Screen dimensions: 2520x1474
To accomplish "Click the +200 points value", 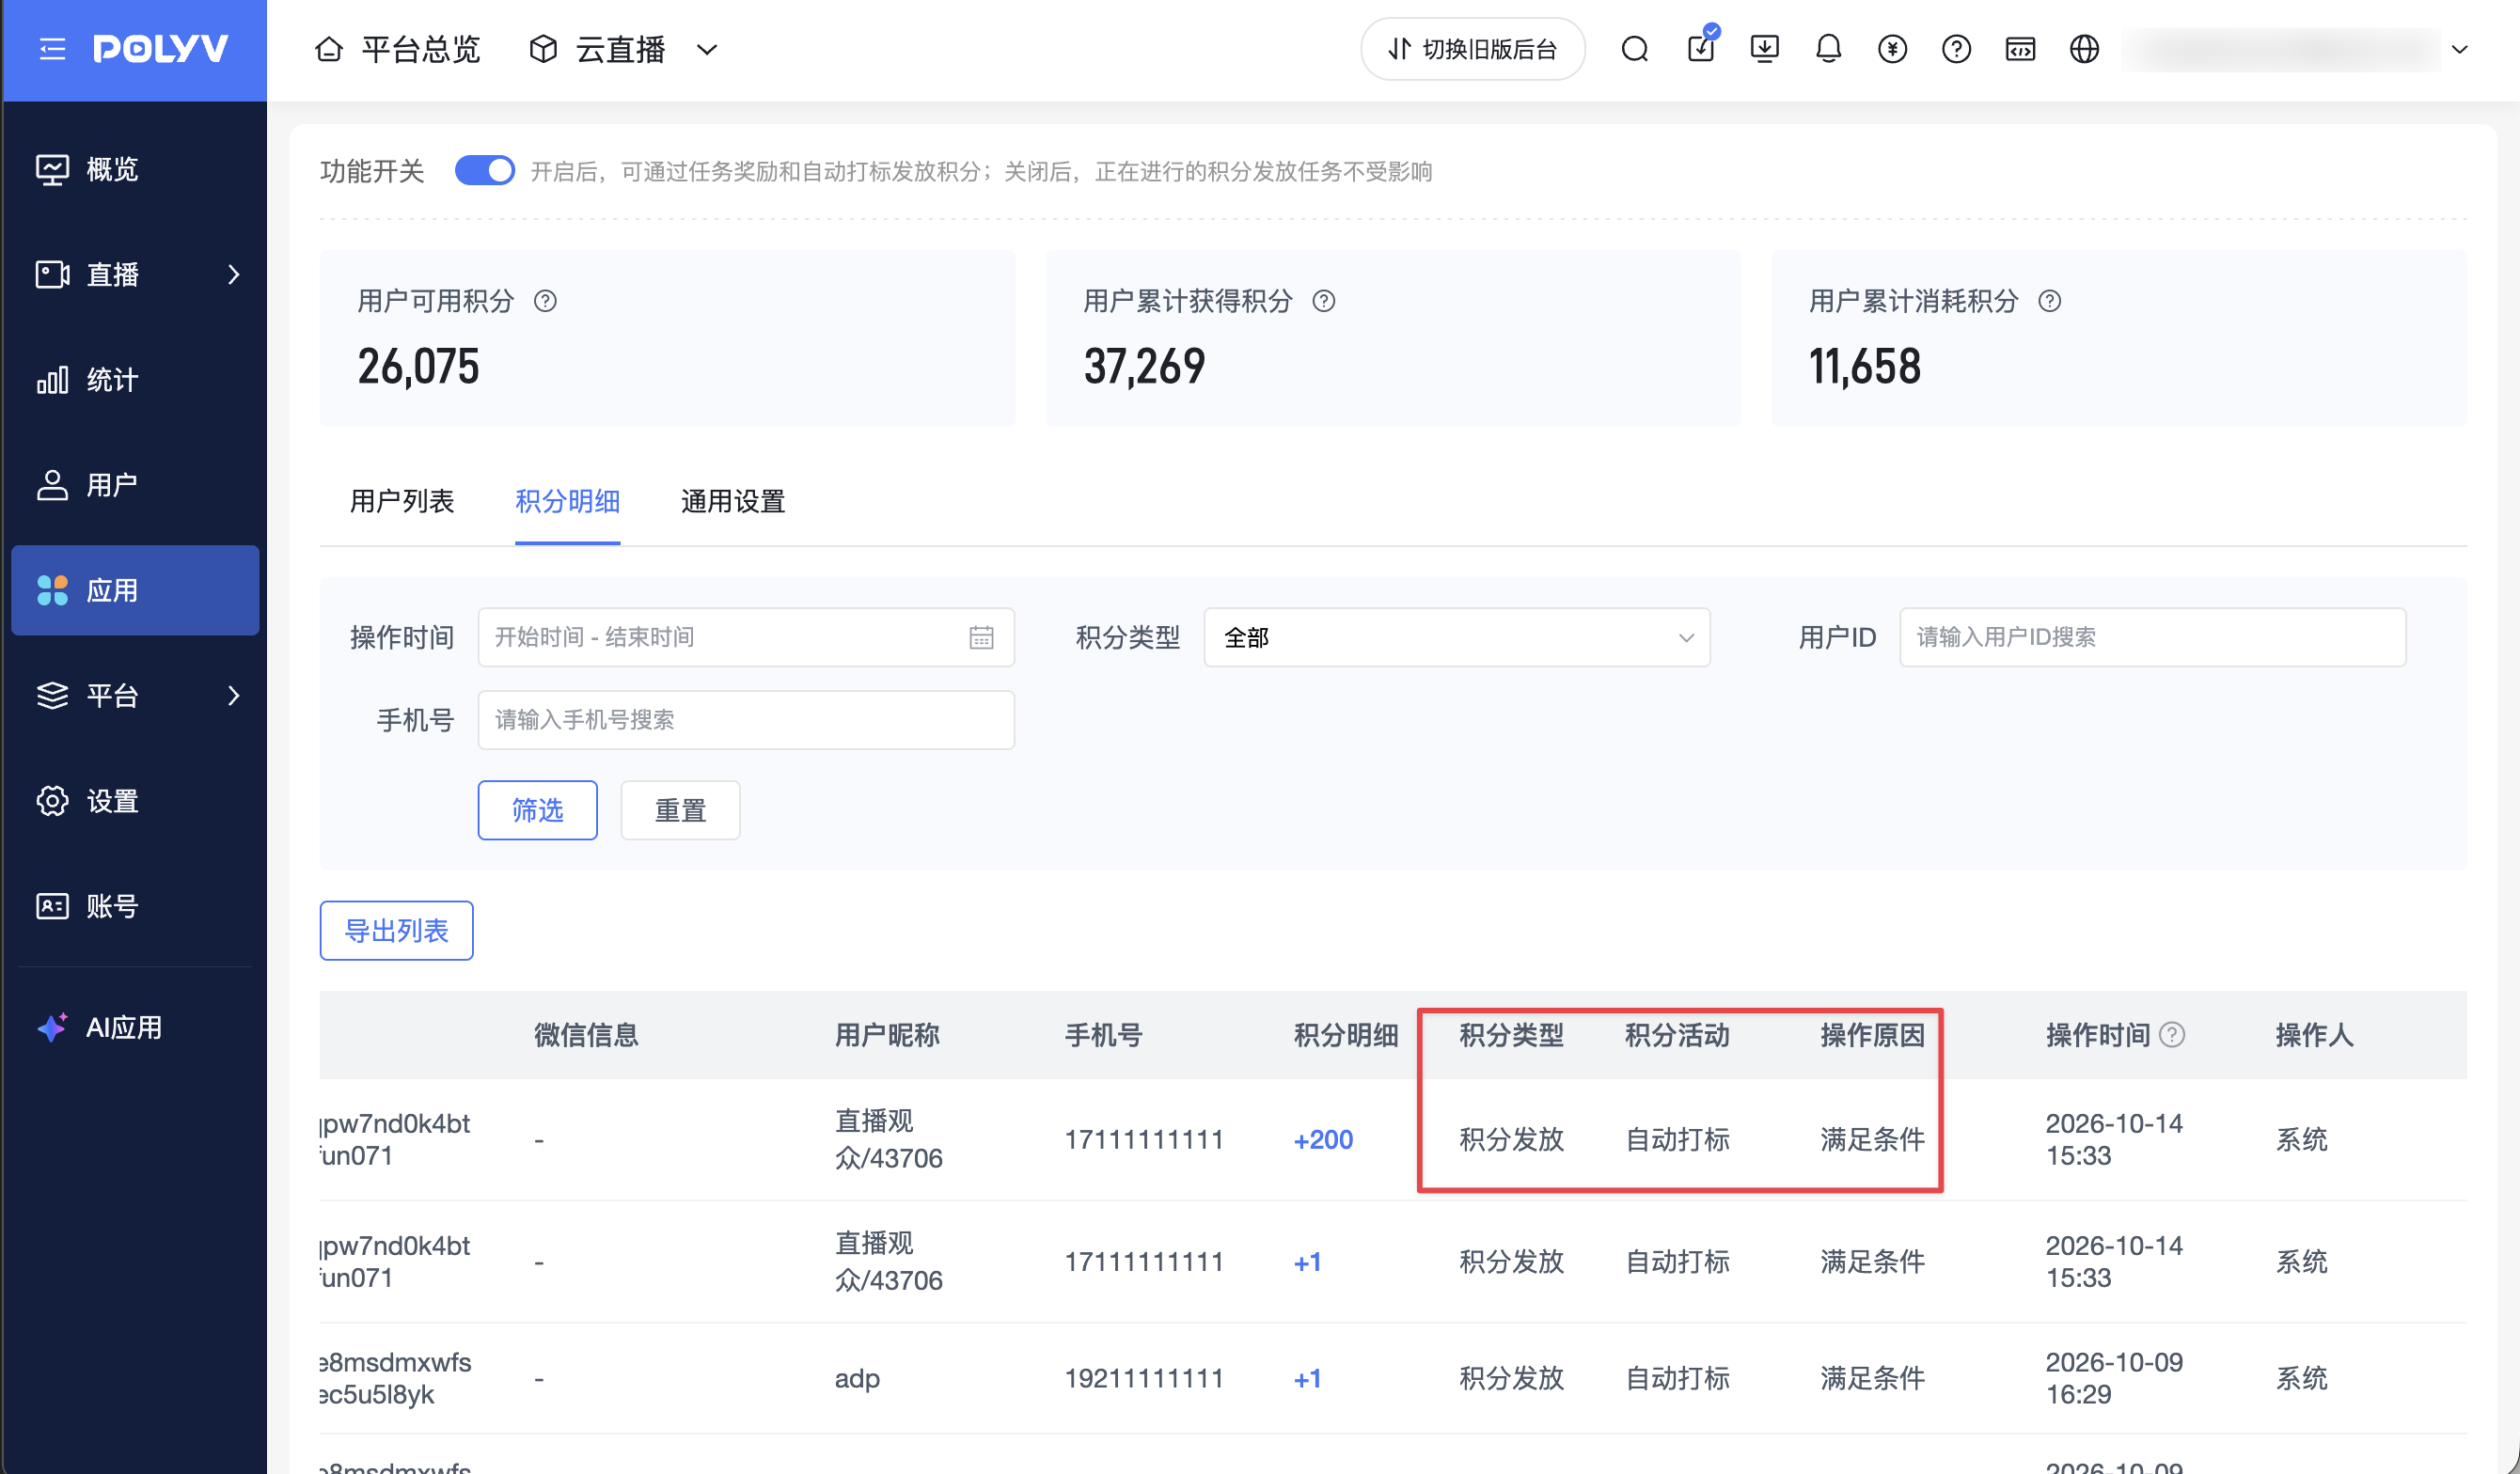I will [1323, 1139].
